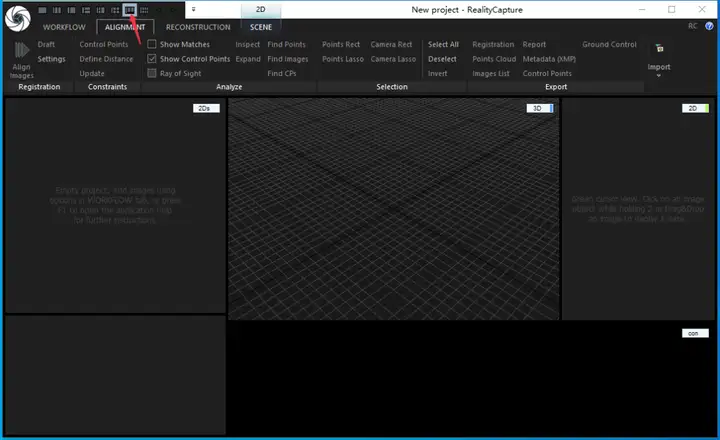This screenshot has width=720, height=440.
Task: Click Invert selection
Action: (x=438, y=73)
